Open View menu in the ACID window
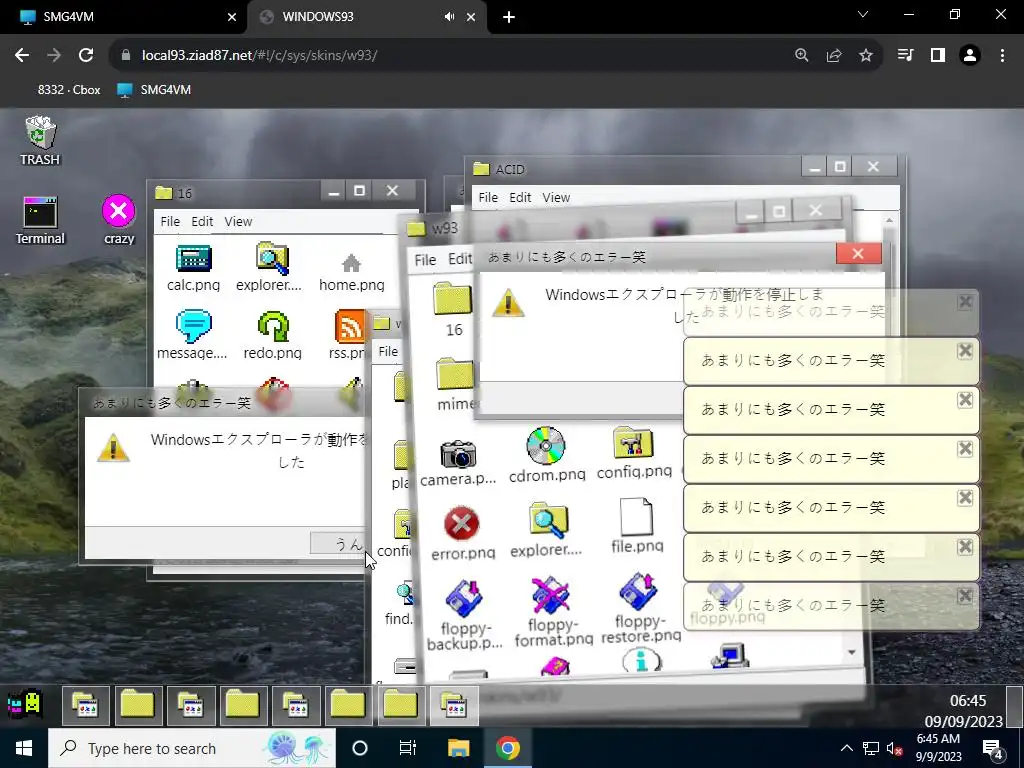Screen dimensions: 1024x768 pyautogui.click(x=556, y=197)
